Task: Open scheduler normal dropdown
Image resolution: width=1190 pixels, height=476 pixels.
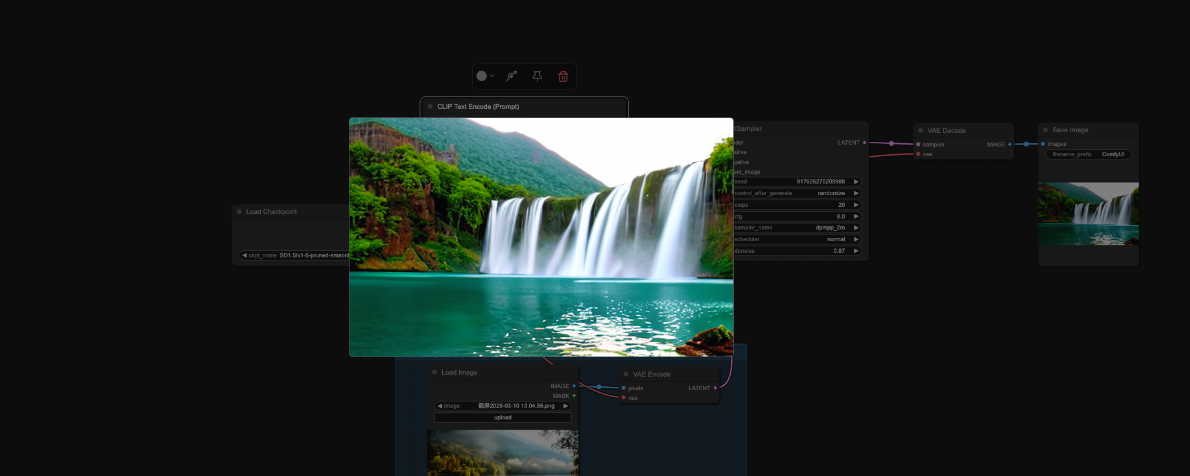Action: (x=796, y=239)
